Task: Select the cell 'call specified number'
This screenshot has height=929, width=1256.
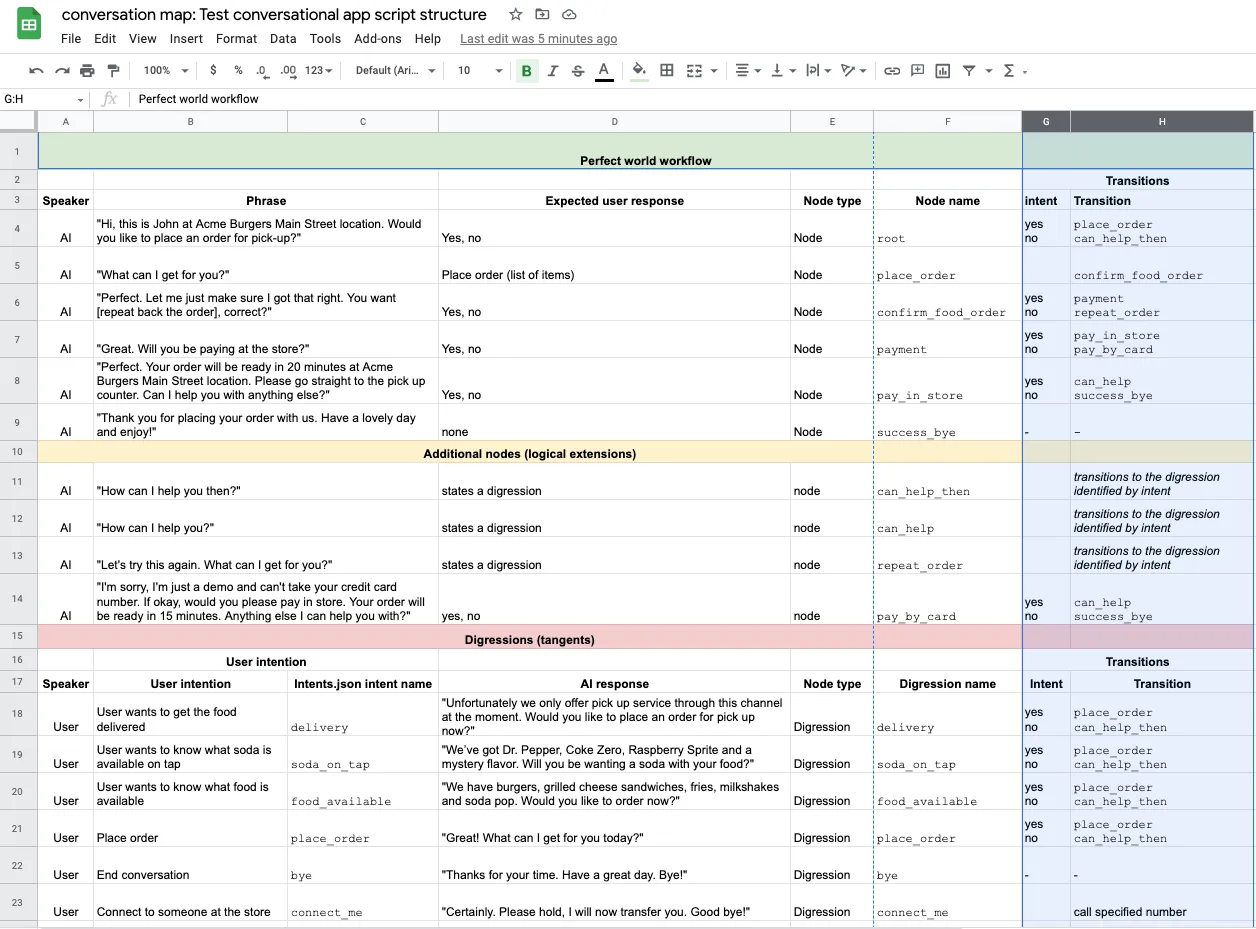Action: coord(1161,902)
